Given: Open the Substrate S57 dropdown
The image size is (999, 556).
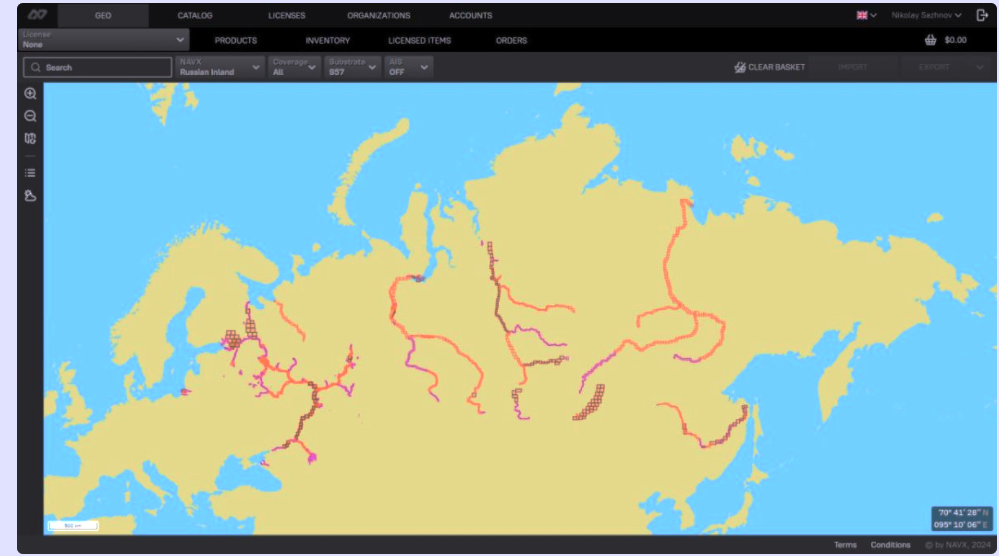Looking at the screenshot, I should (x=353, y=67).
